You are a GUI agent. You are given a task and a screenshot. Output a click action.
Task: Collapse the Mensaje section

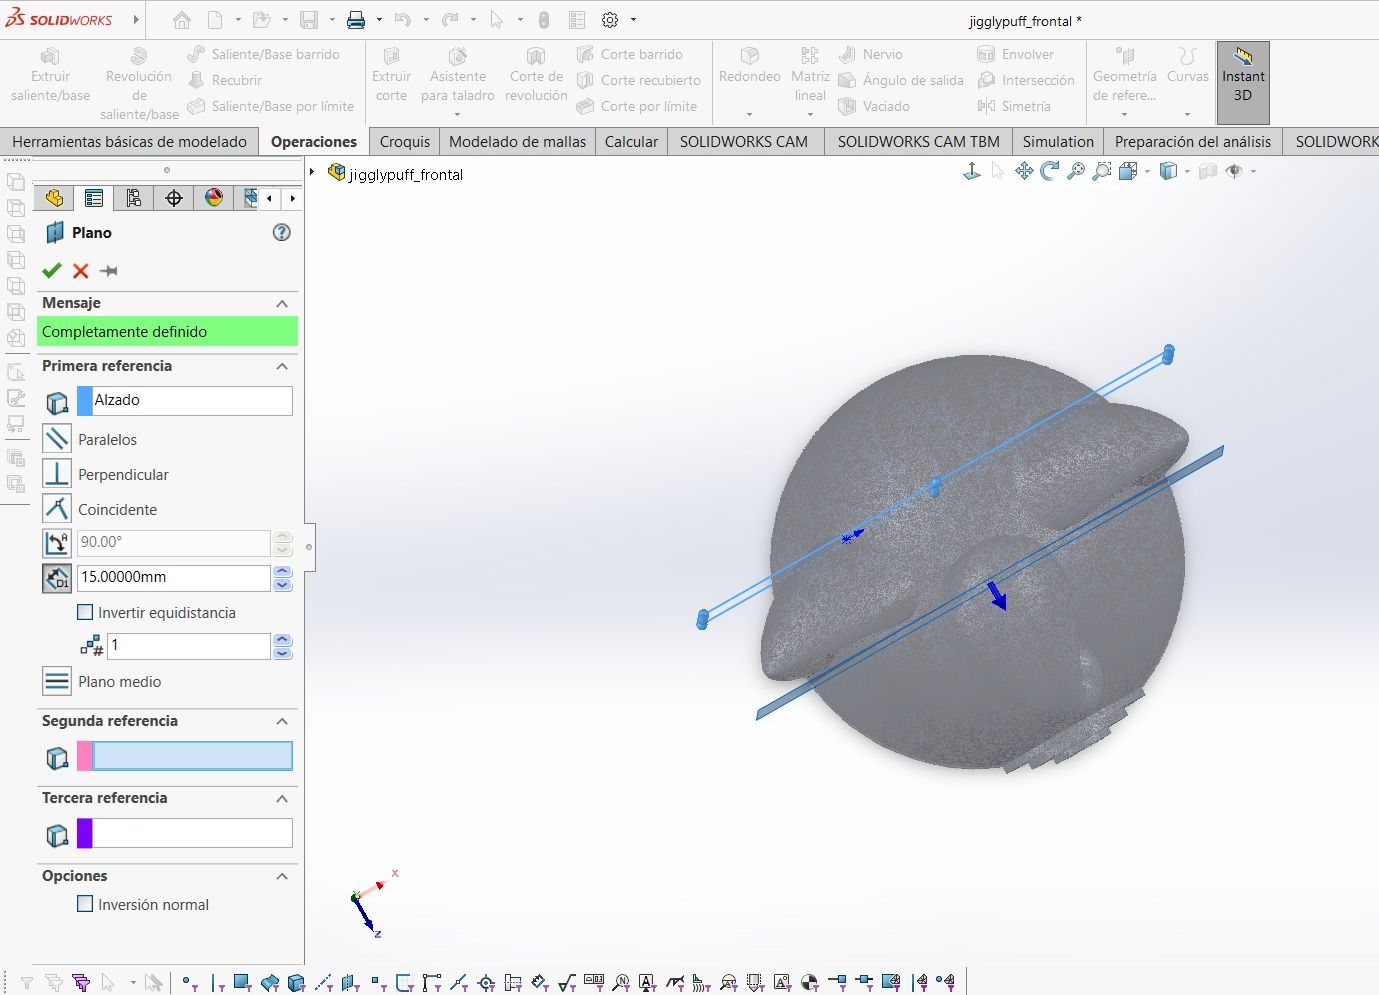[282, 303]
